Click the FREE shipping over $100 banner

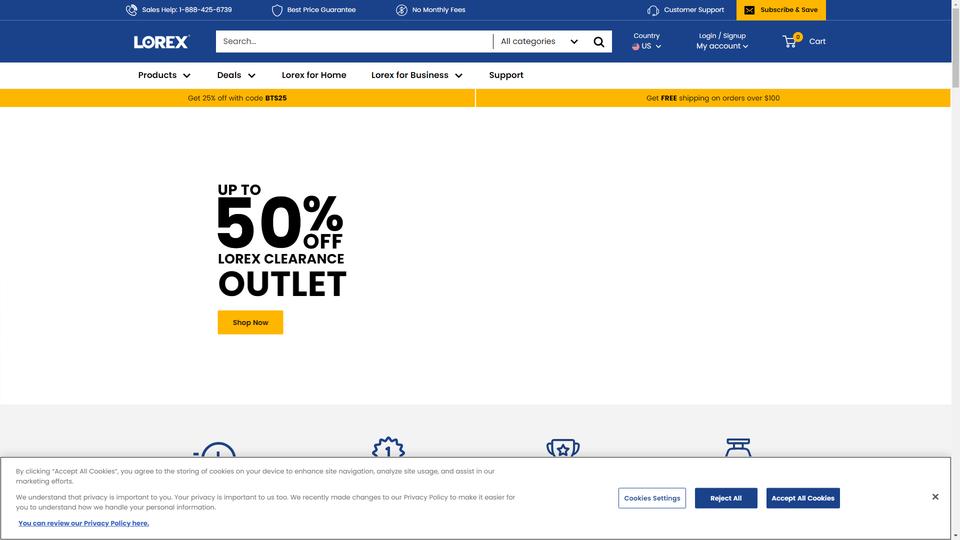point(713,98)
